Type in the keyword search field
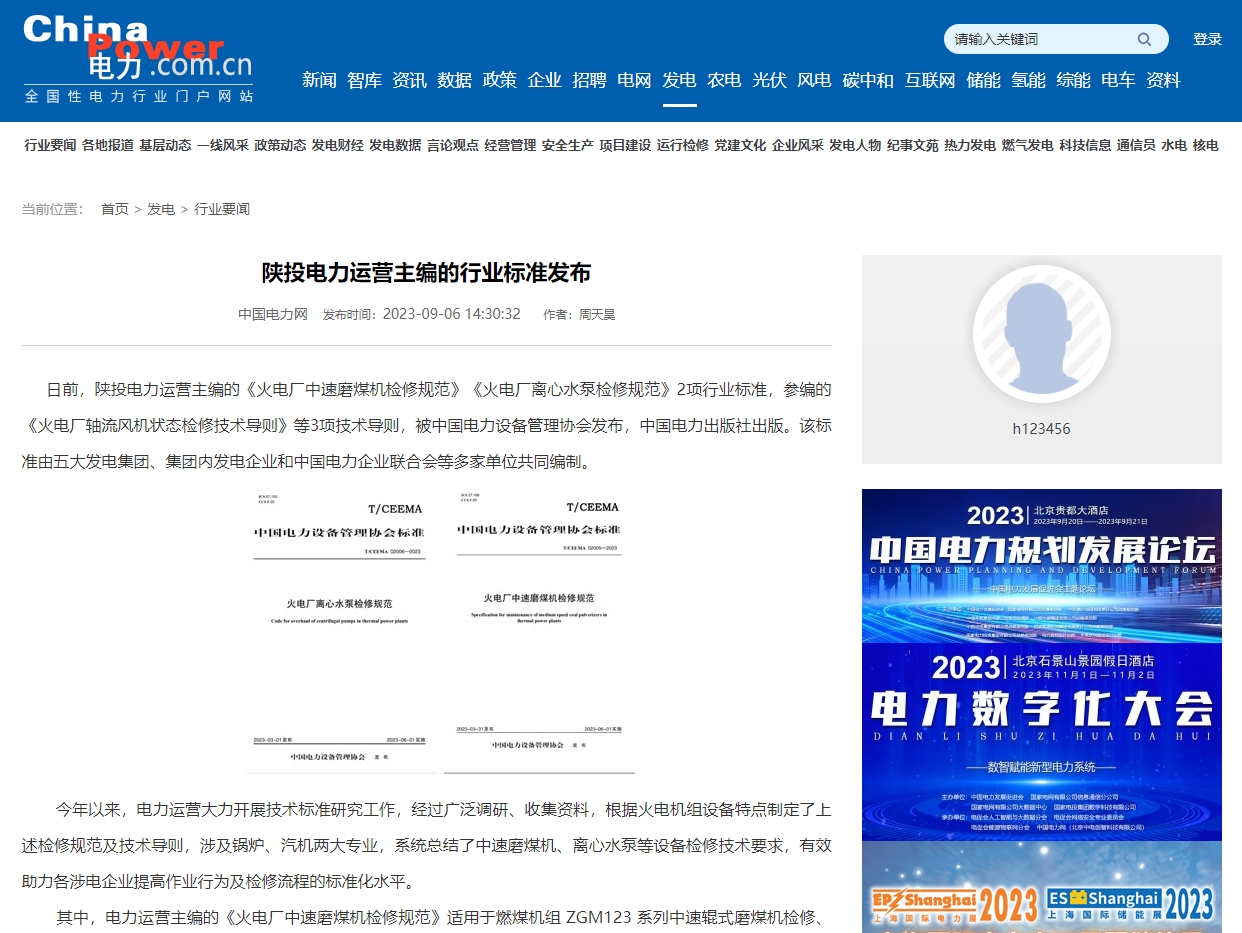The image size is (1242, 933). 1040,40
